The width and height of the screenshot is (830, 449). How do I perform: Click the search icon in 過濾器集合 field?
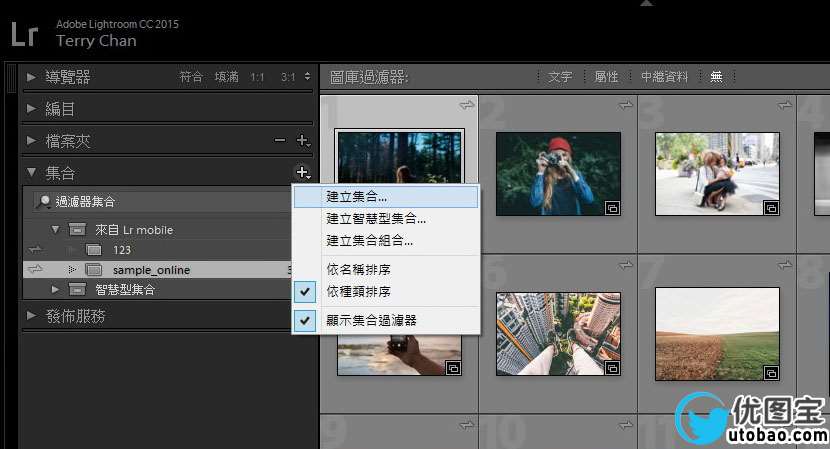44,201
